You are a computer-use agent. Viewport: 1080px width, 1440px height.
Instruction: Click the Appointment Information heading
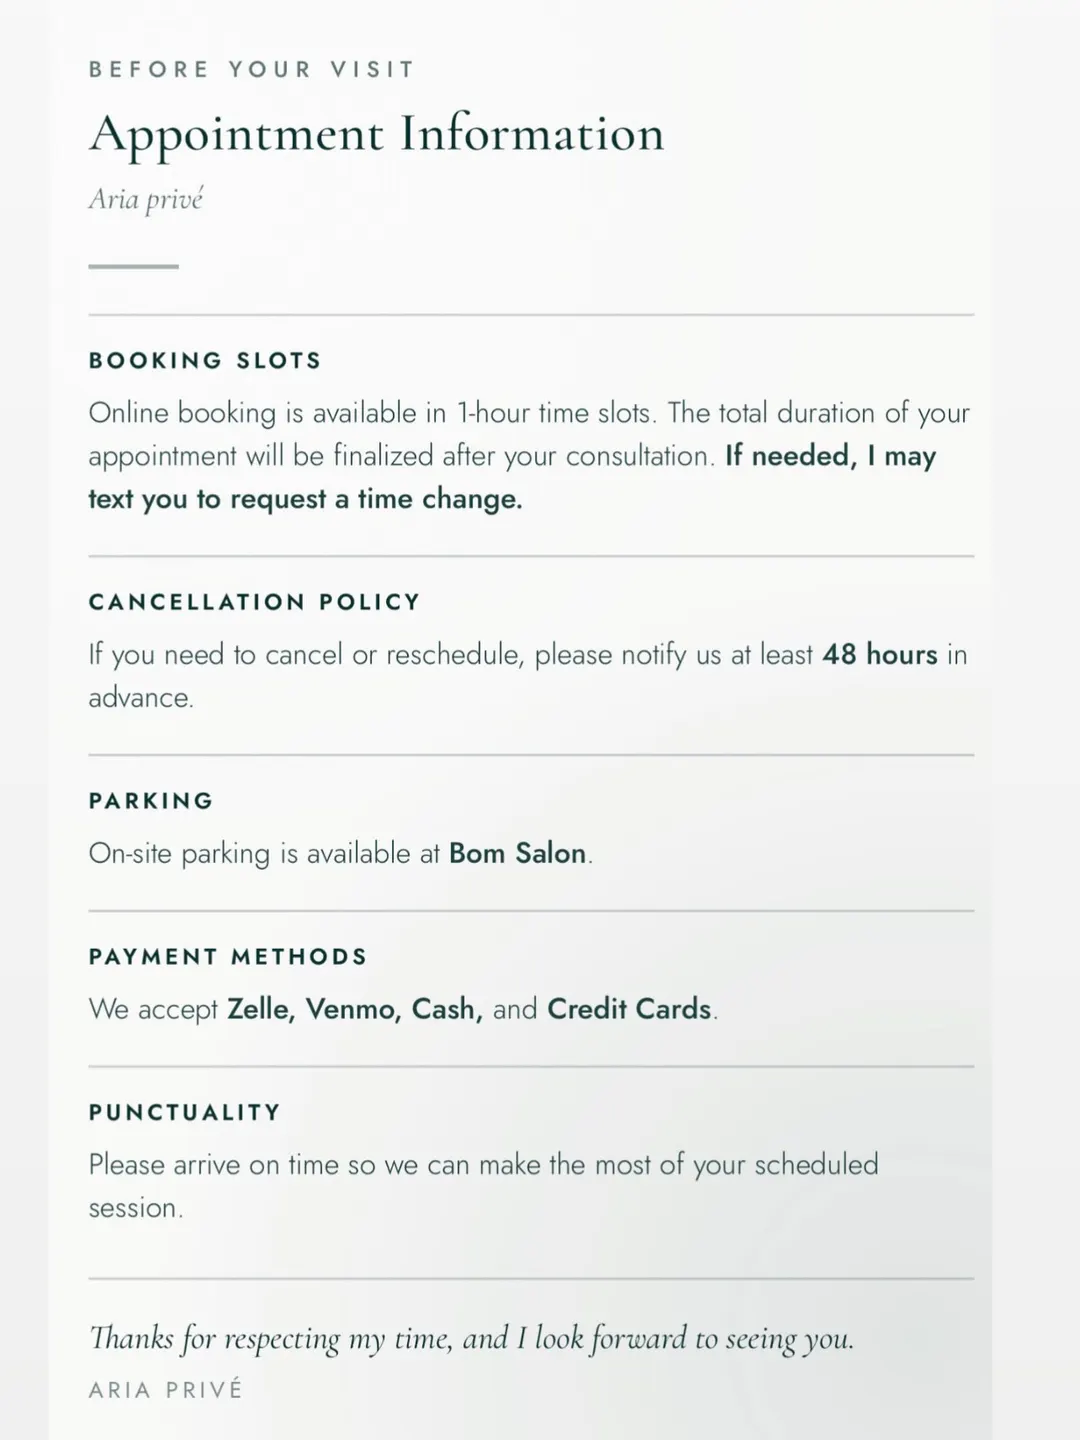[376, 135]
